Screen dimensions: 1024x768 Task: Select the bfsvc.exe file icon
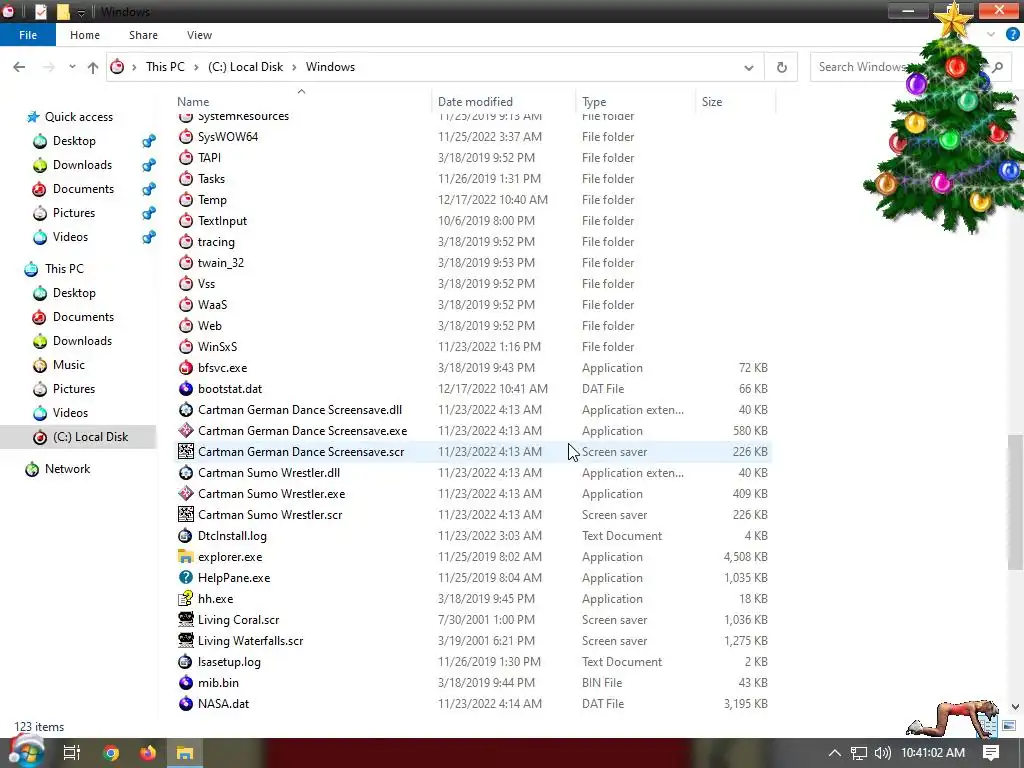click(x=186, y=368)
